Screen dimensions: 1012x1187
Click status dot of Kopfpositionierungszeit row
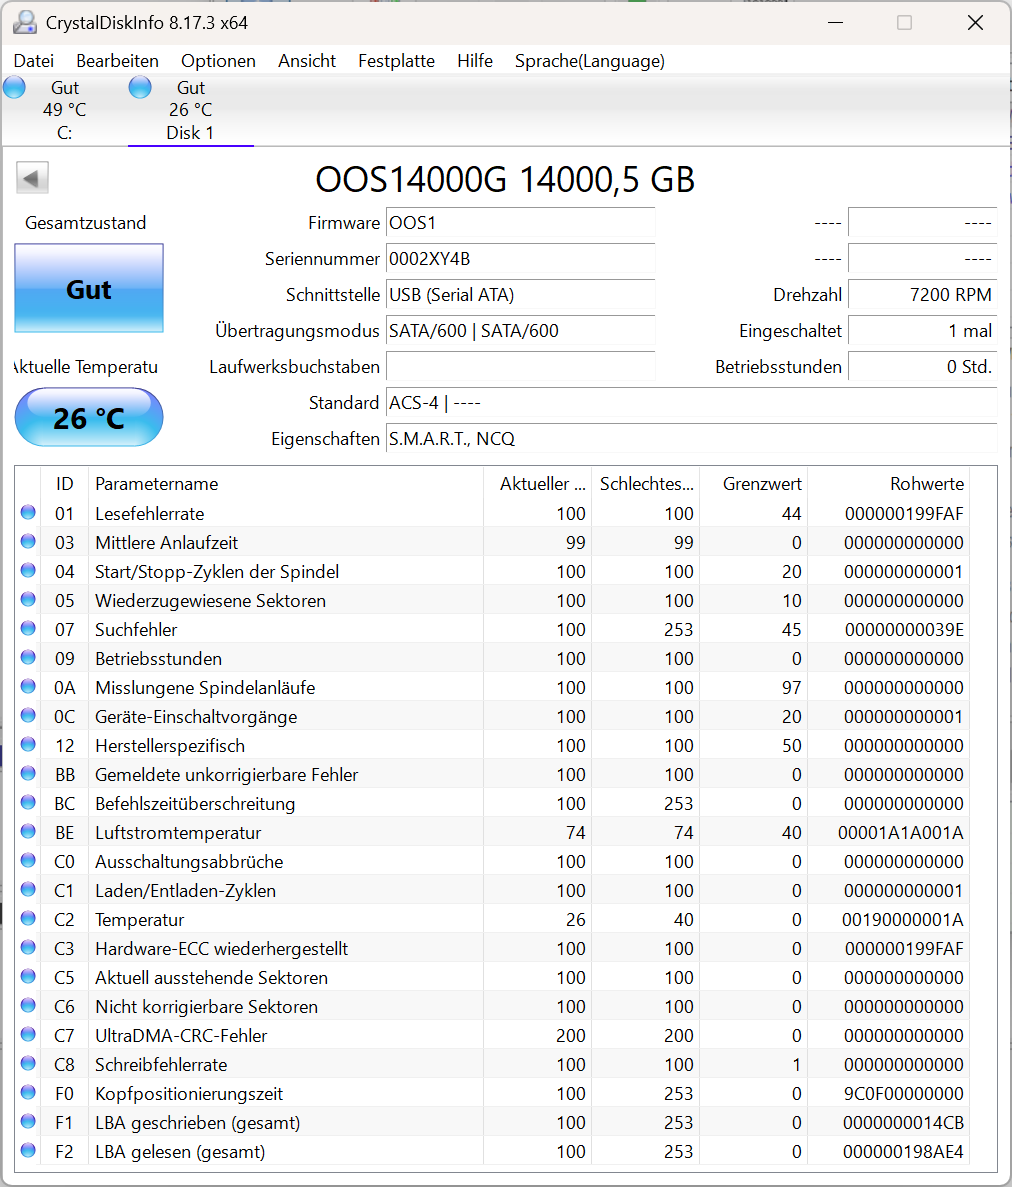[x=28, y=1092]
